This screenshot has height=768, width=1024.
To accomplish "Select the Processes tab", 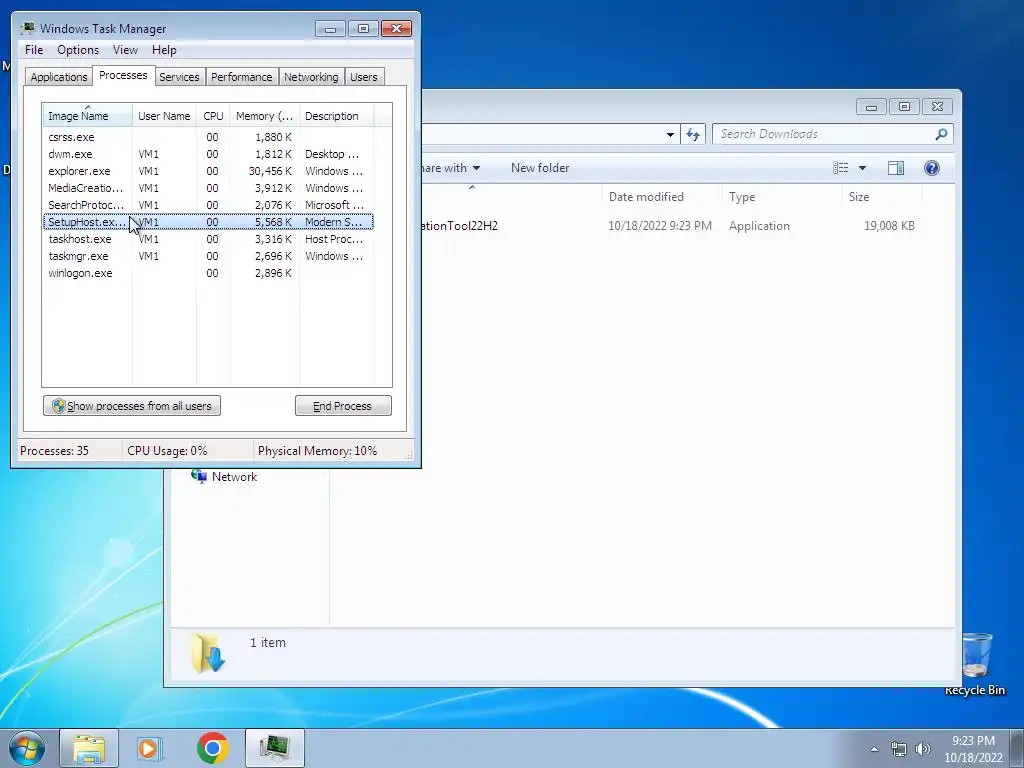I will [x=123, y=75].
